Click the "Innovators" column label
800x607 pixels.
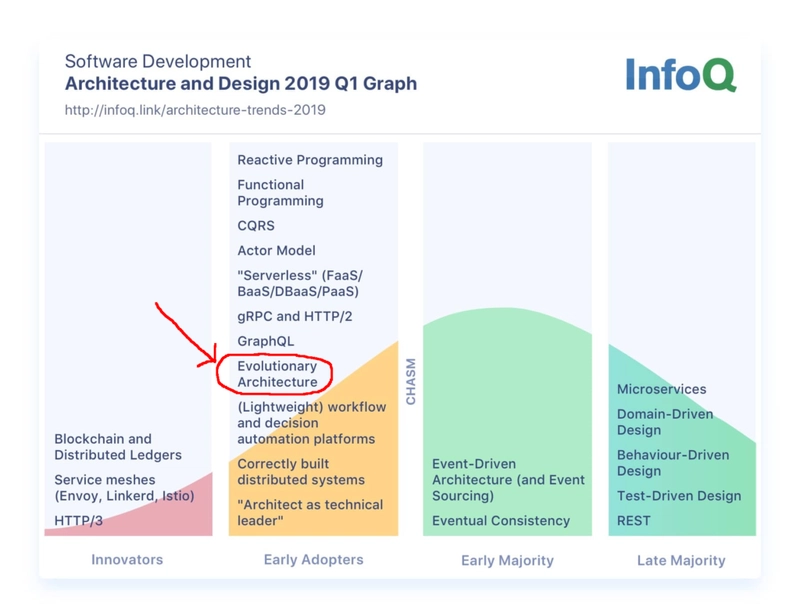click(127, 560)
